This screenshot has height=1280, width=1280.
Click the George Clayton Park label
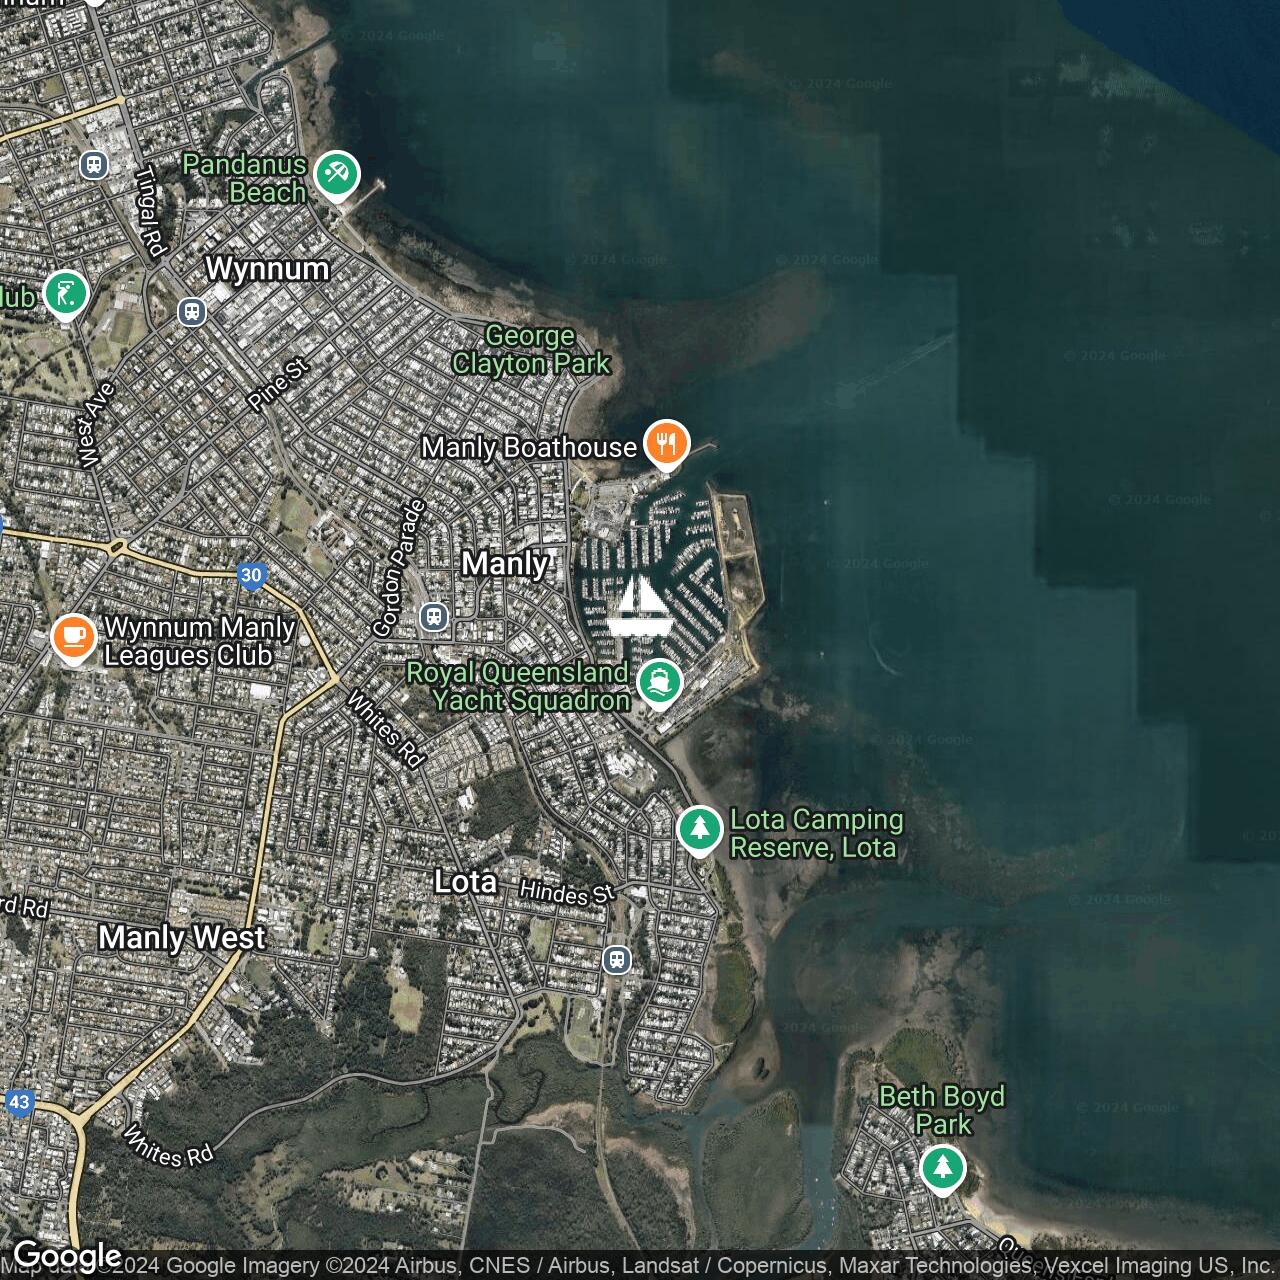coord(530,350)
